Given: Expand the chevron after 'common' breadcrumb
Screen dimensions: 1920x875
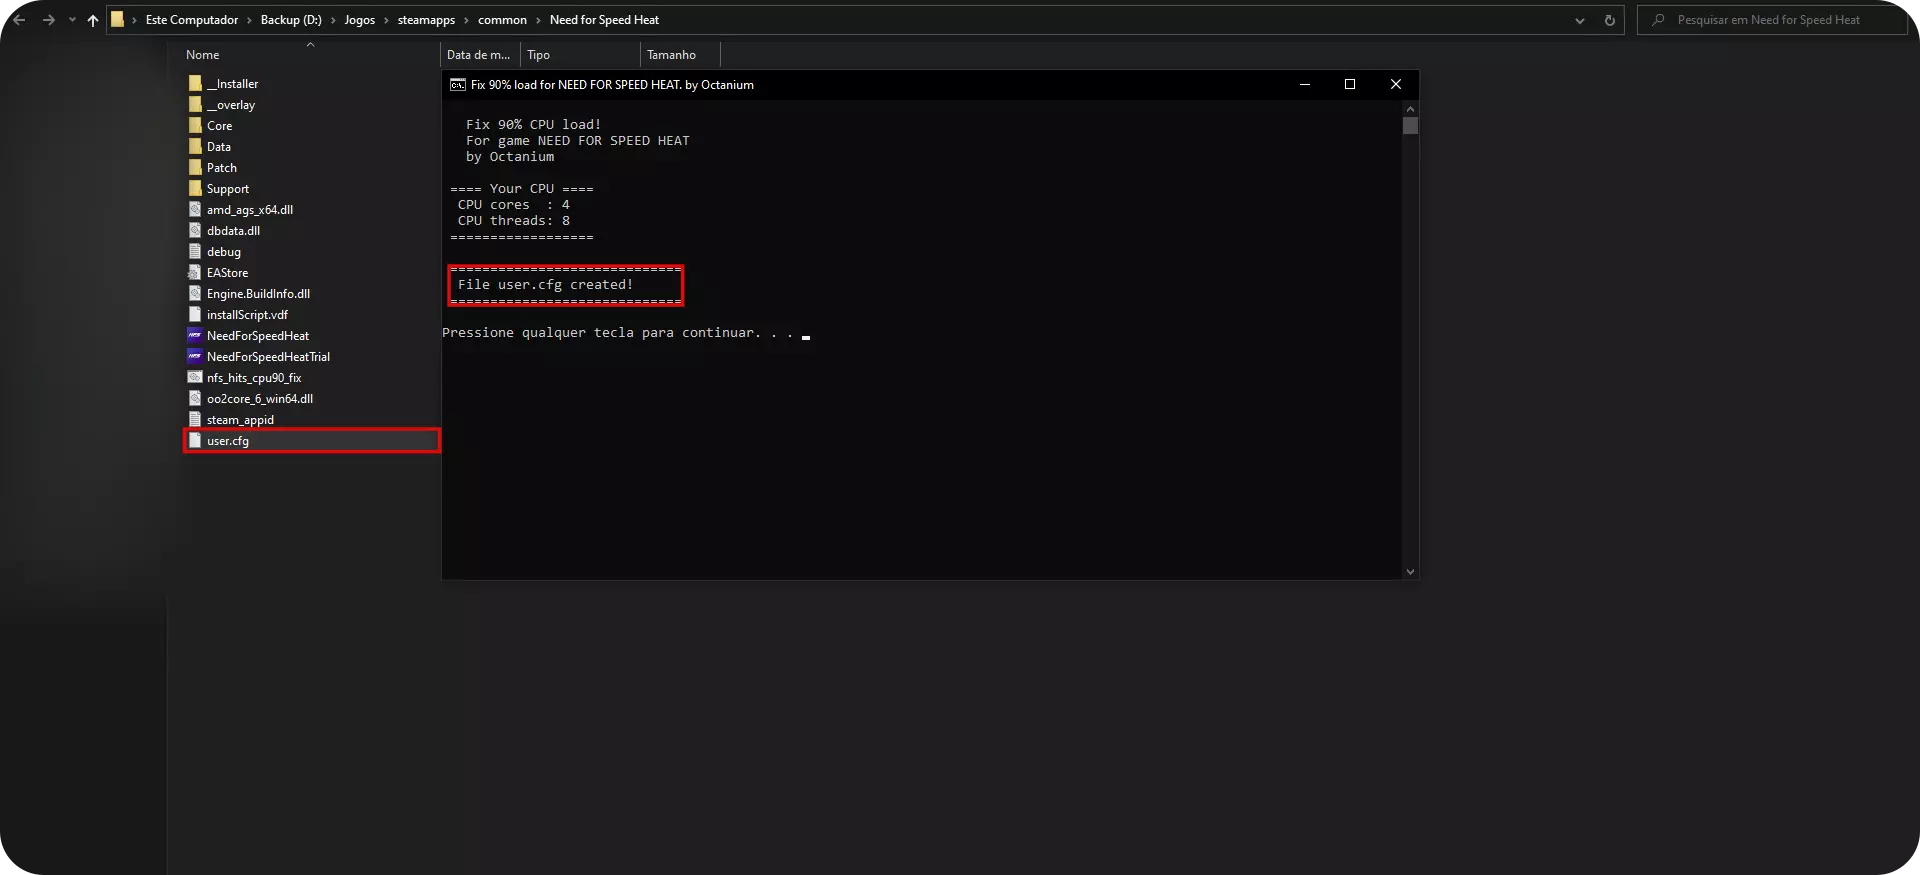Looking at the screenshot, I should coord(538,20).
